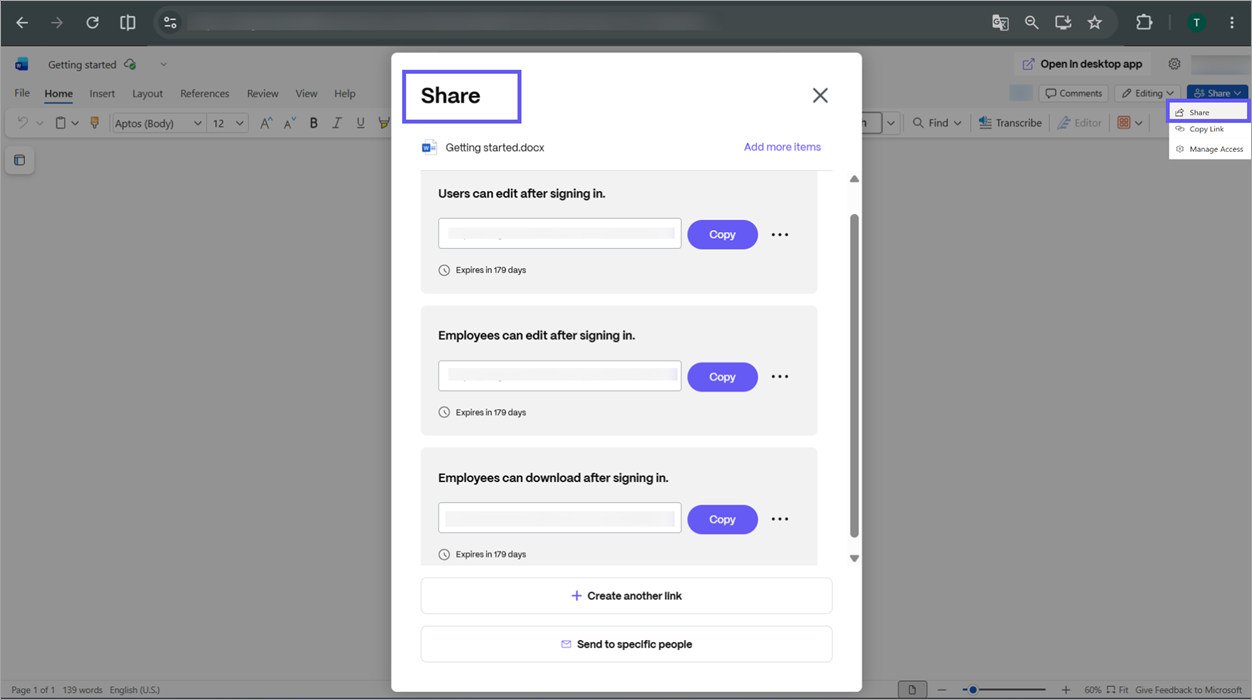Click the zoom slider handle

pyautogui.click(x=972, y=690)
